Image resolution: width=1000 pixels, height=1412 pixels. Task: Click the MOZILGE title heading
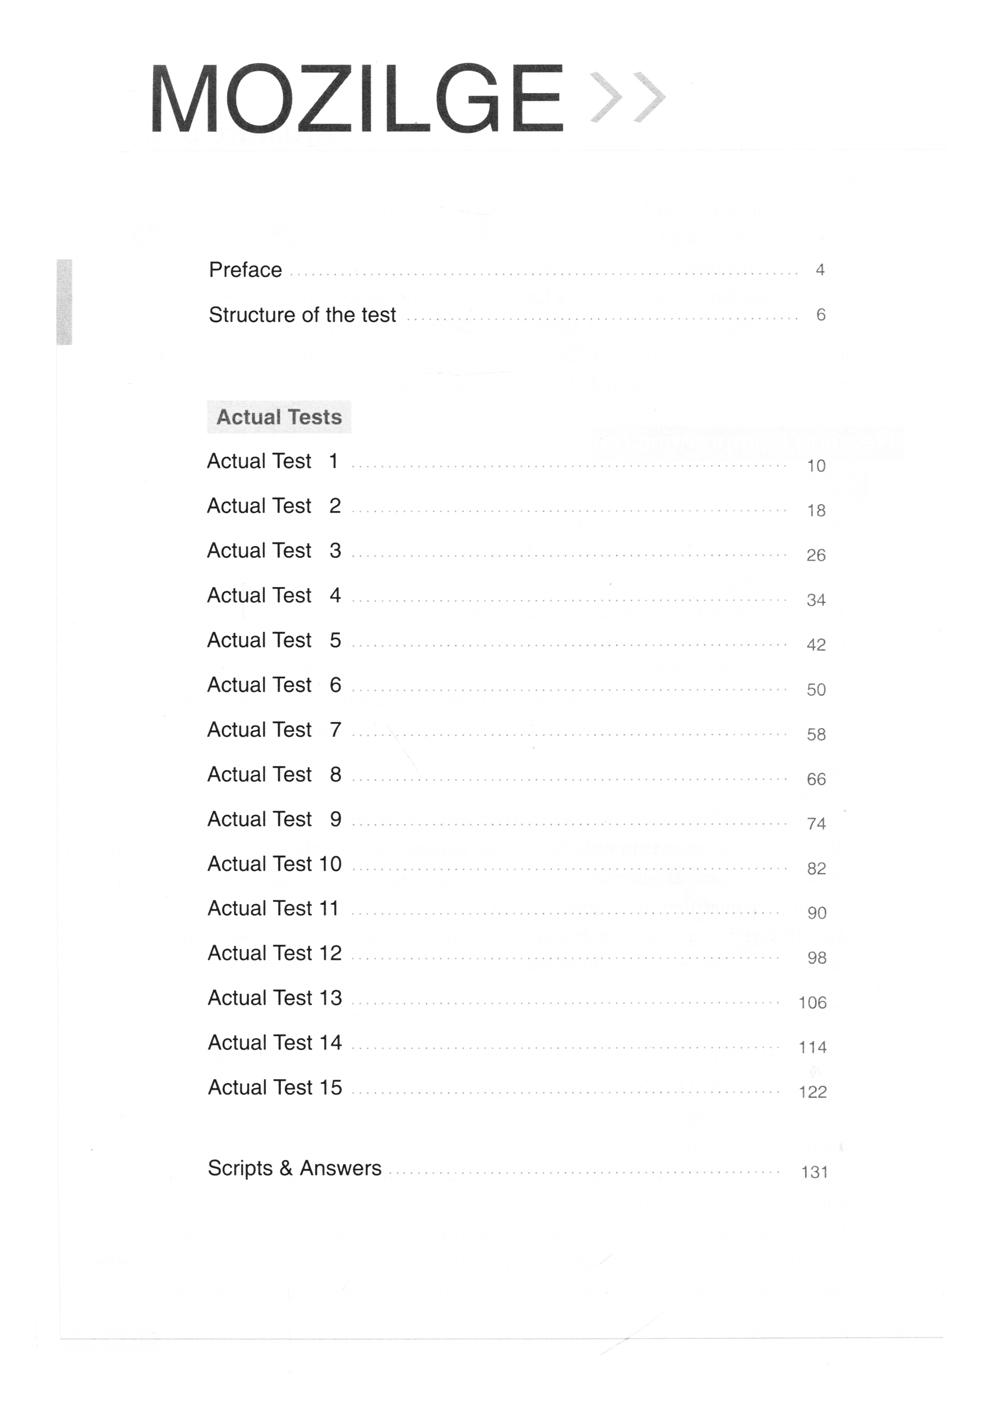357,98
